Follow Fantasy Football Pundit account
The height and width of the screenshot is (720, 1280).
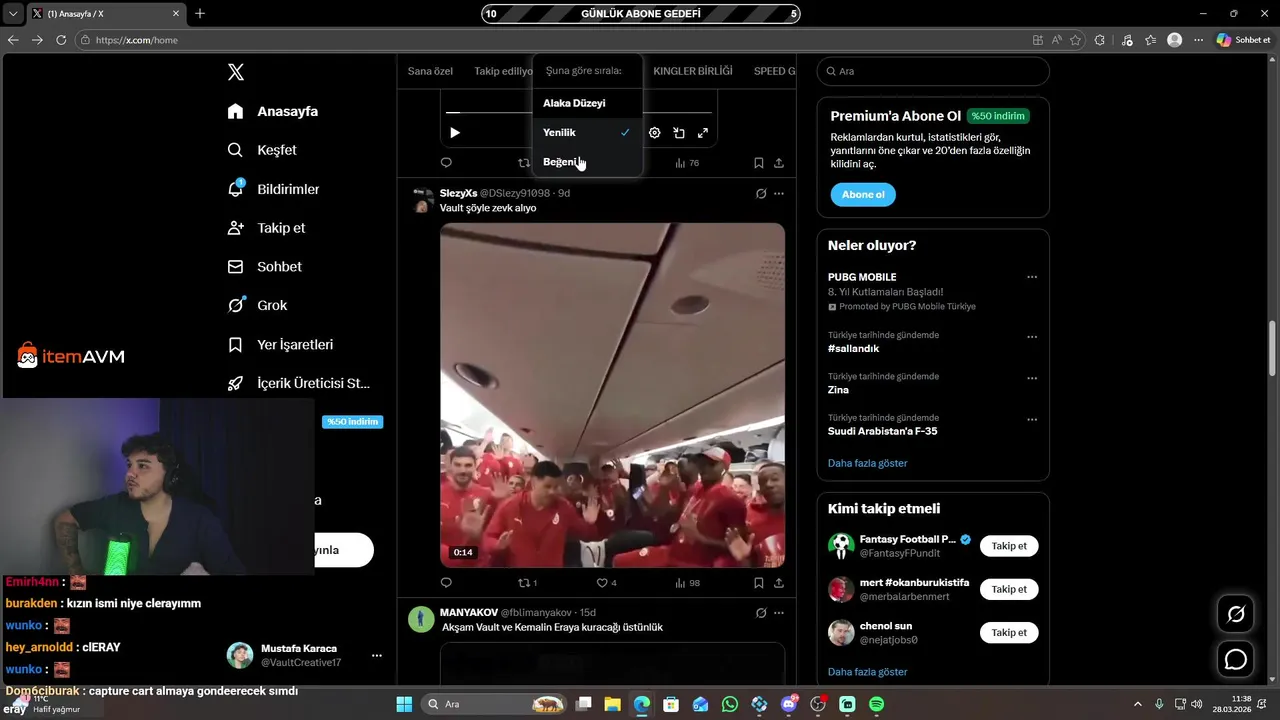click(1009, 546)
